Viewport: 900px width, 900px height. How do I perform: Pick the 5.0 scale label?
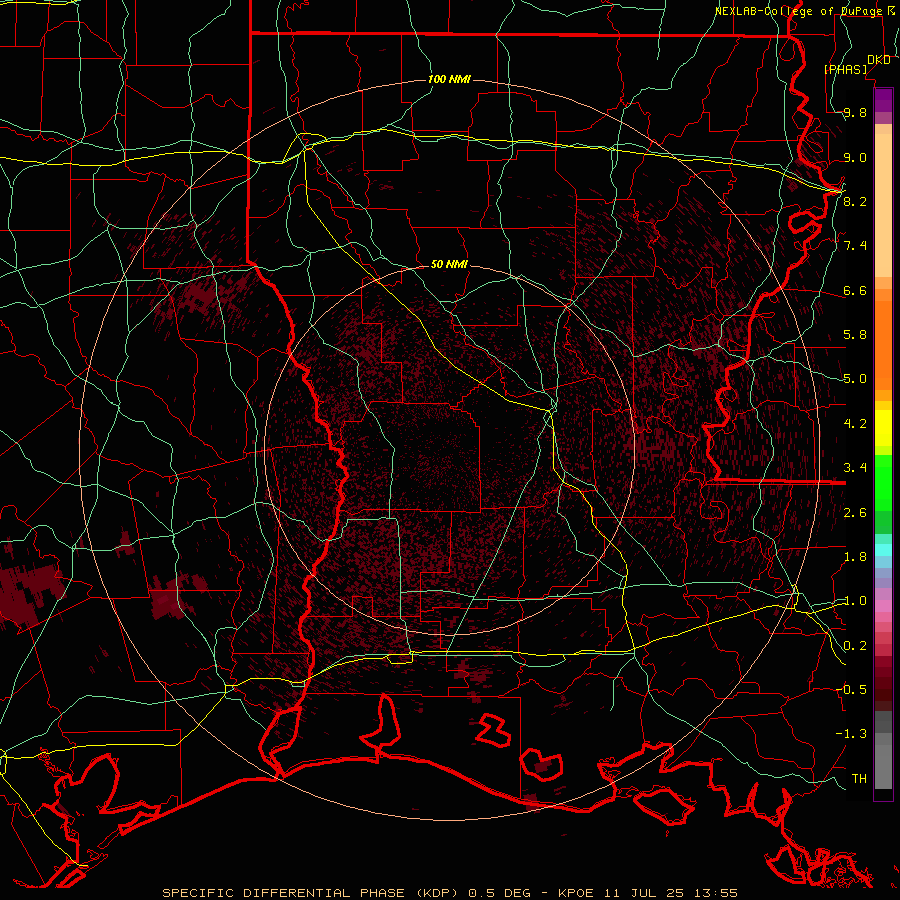click(x=855, y=379)
